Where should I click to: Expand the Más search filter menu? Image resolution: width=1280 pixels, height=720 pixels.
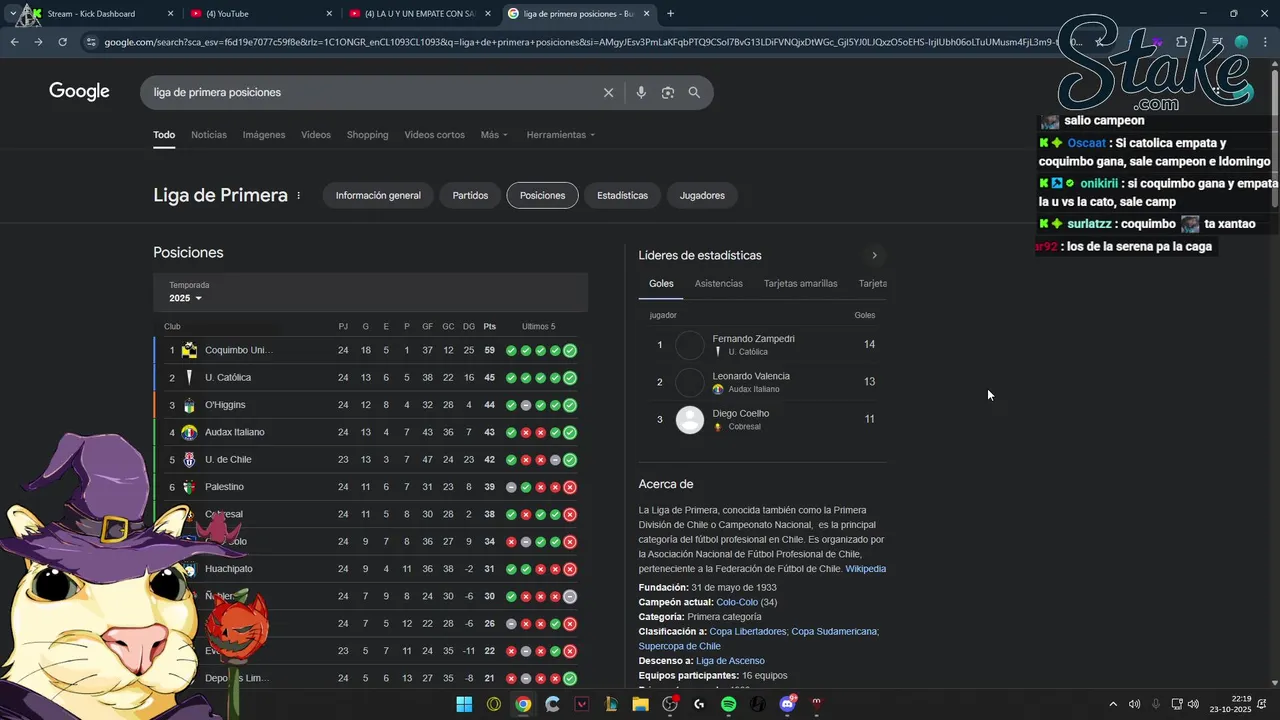pos(494,135)
